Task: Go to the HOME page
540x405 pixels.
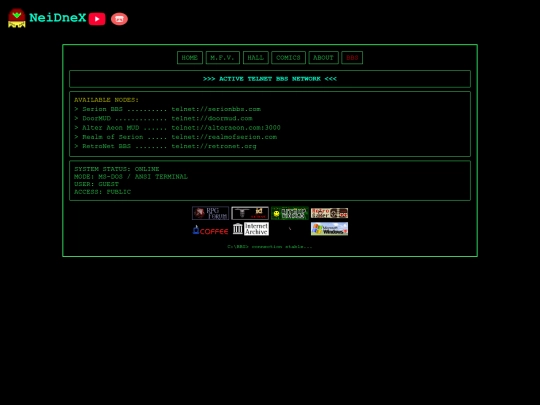Action: pyautogui.click(x=190, y=58)
